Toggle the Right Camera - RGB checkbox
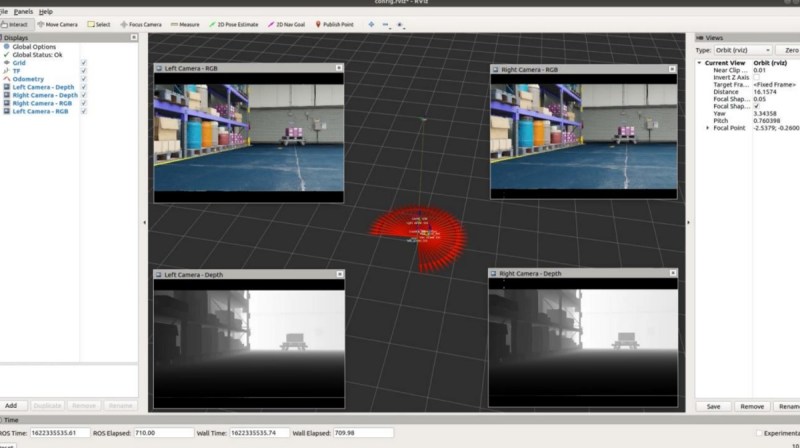 click(x=84, y=103)
